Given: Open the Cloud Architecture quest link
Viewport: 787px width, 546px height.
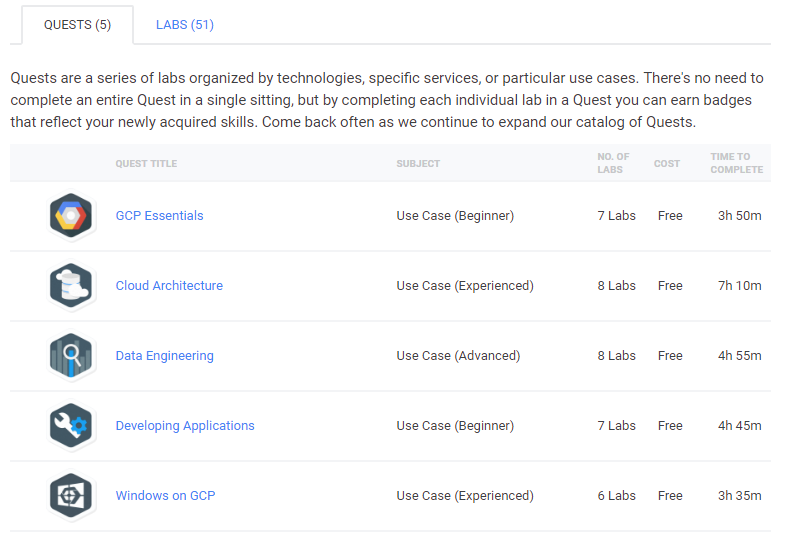Looking at the screenshot, I should point(169,286).
